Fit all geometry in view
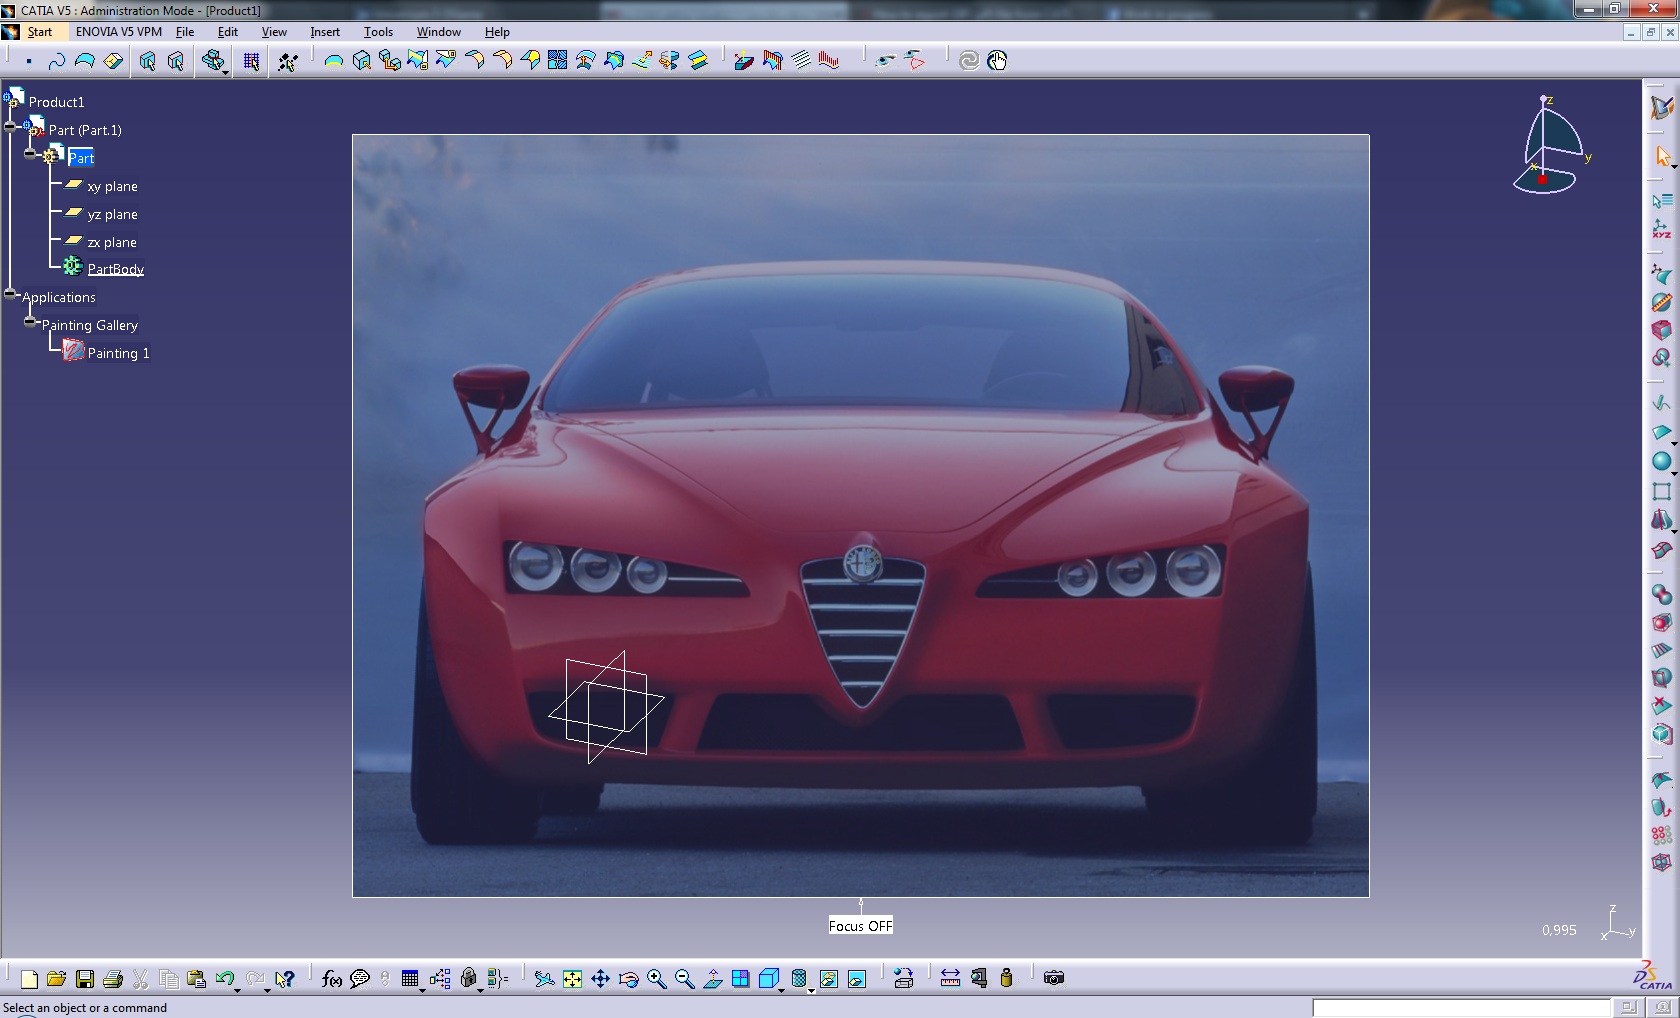 (572, 979)
